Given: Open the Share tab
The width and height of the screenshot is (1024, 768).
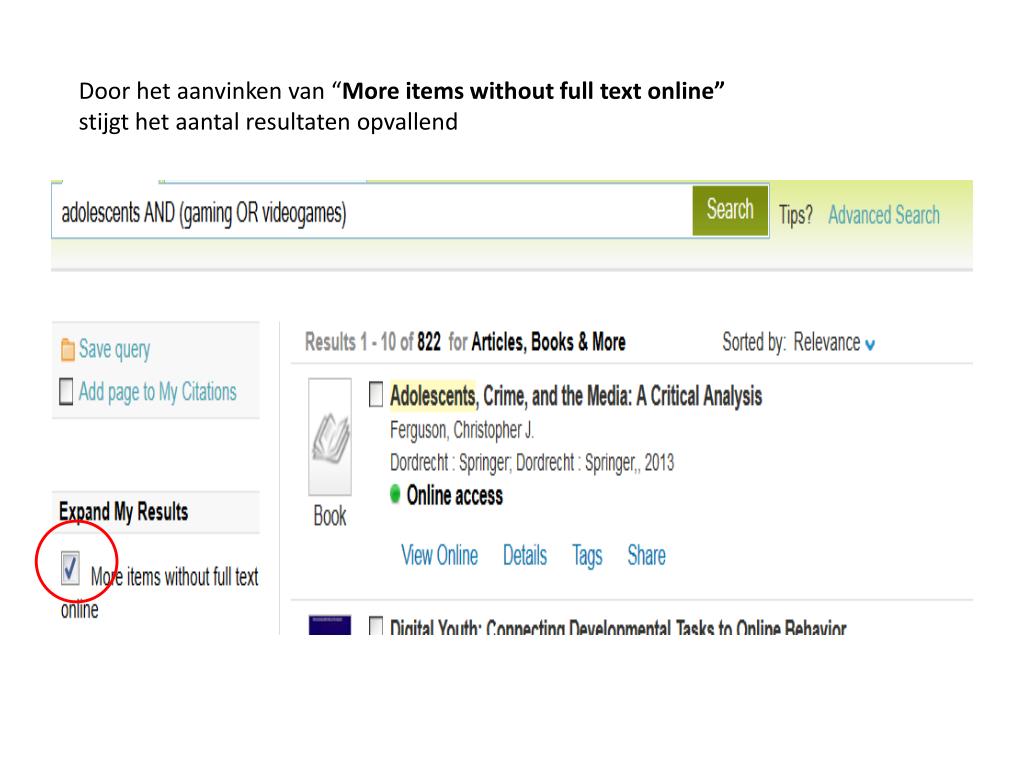Looking at the screenshot, I should pos(647,555).
